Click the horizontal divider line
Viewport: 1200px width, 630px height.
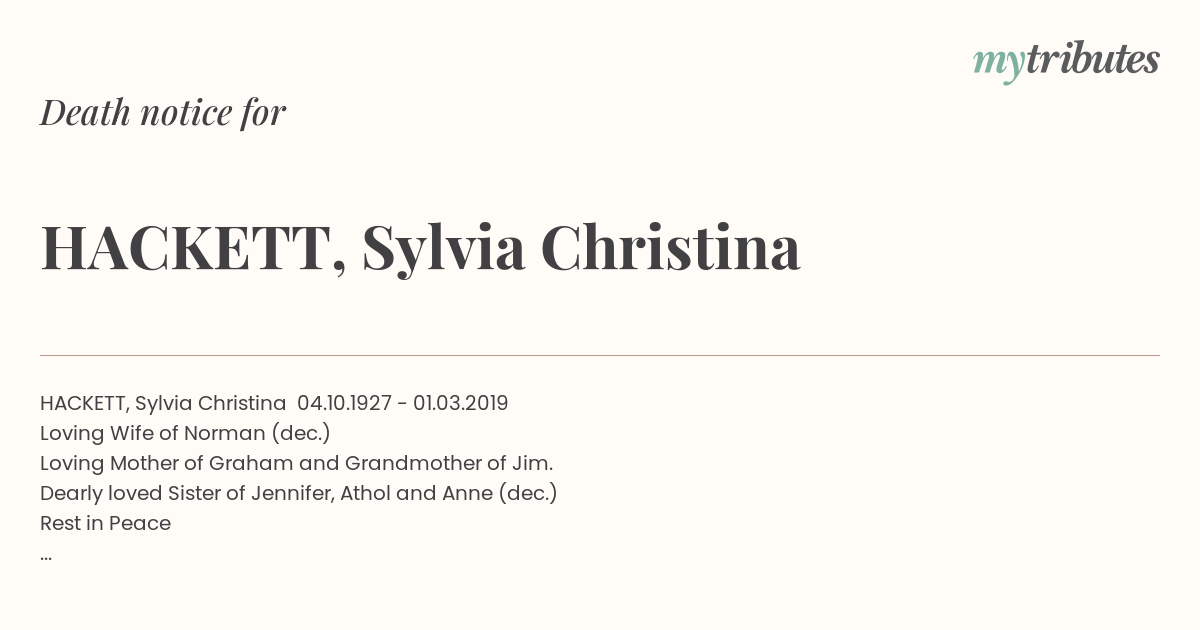point(600,355)
